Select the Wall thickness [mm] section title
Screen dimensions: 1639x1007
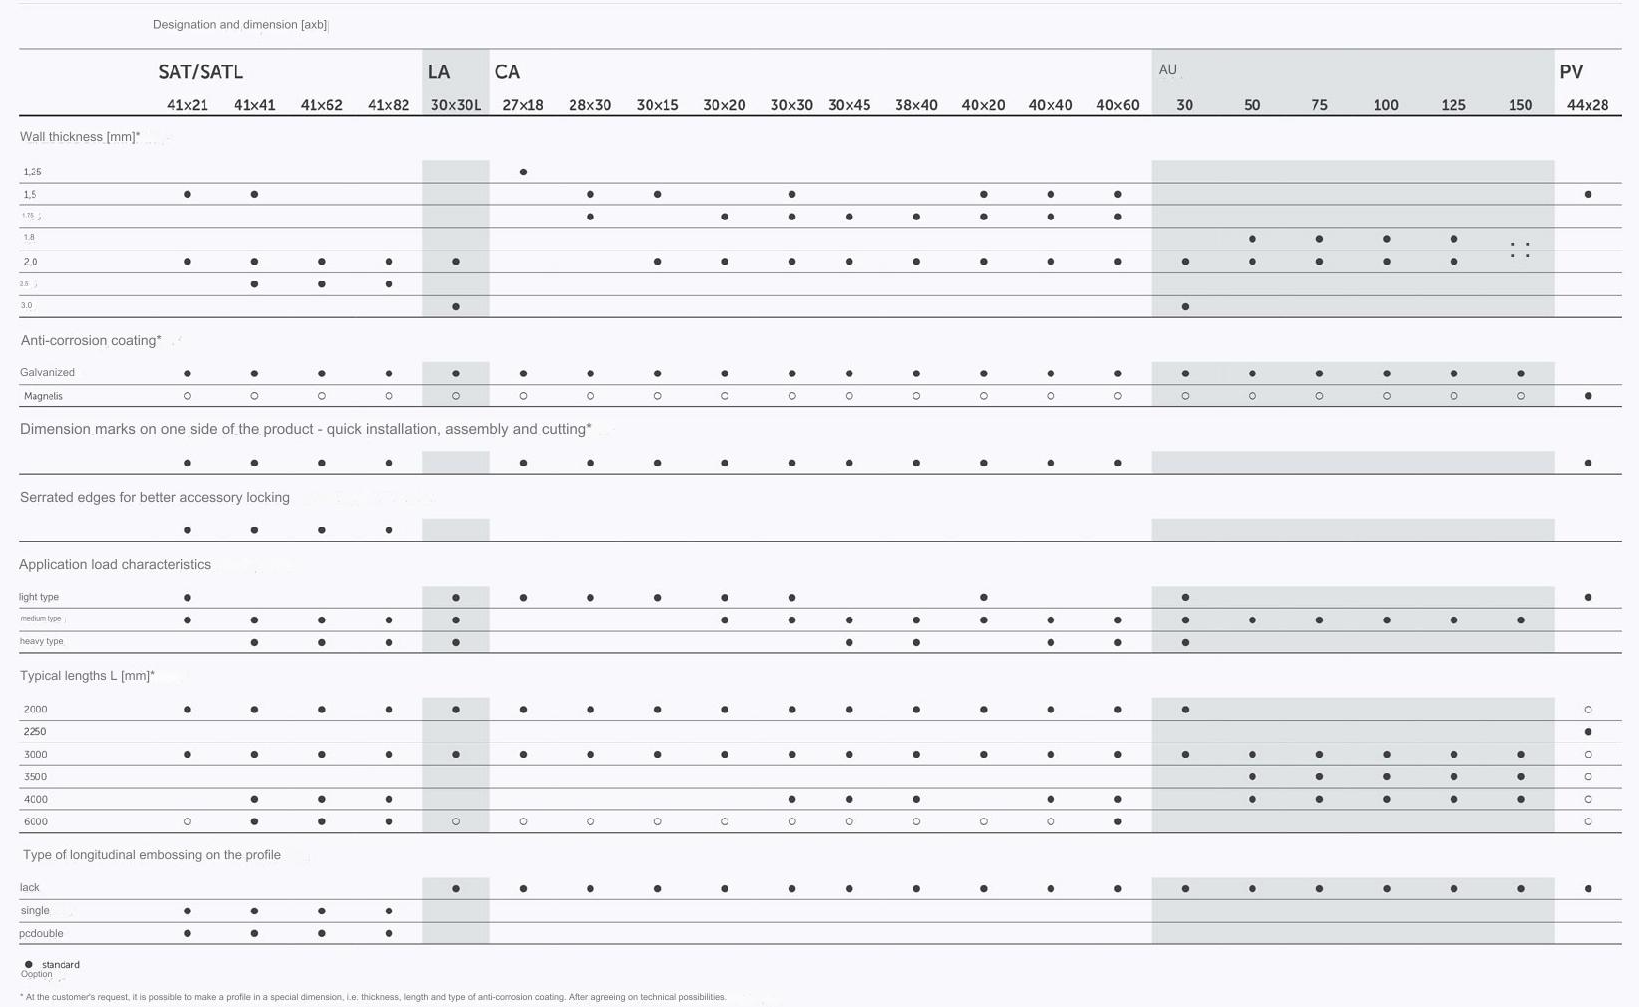80,136
